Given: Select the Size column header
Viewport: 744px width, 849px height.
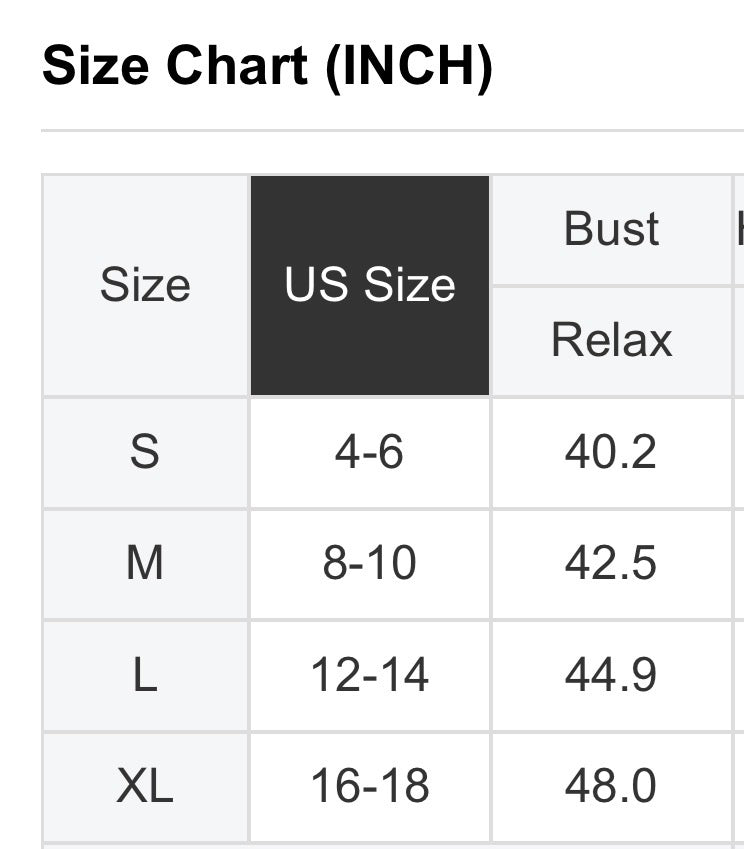Looking at the screenshot, I should 145,285.
